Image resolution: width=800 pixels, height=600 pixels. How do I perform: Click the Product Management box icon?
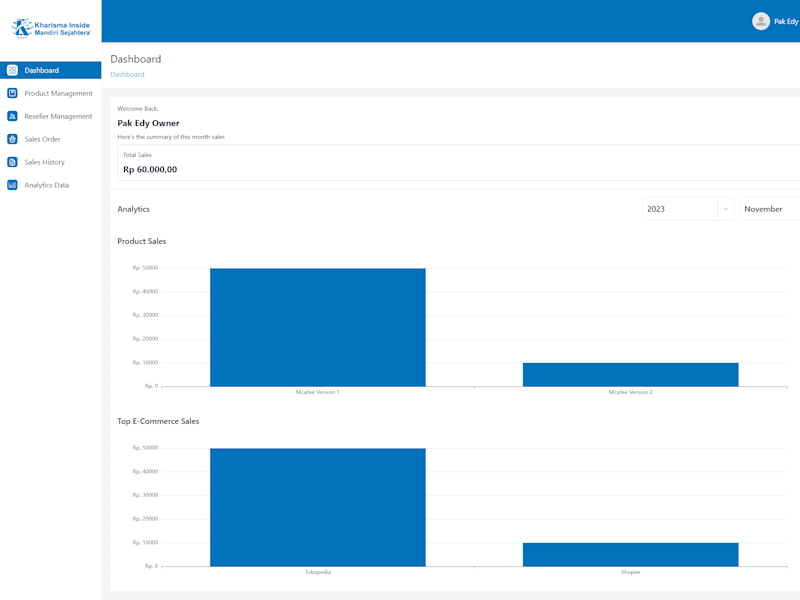(x=13, y=93)
